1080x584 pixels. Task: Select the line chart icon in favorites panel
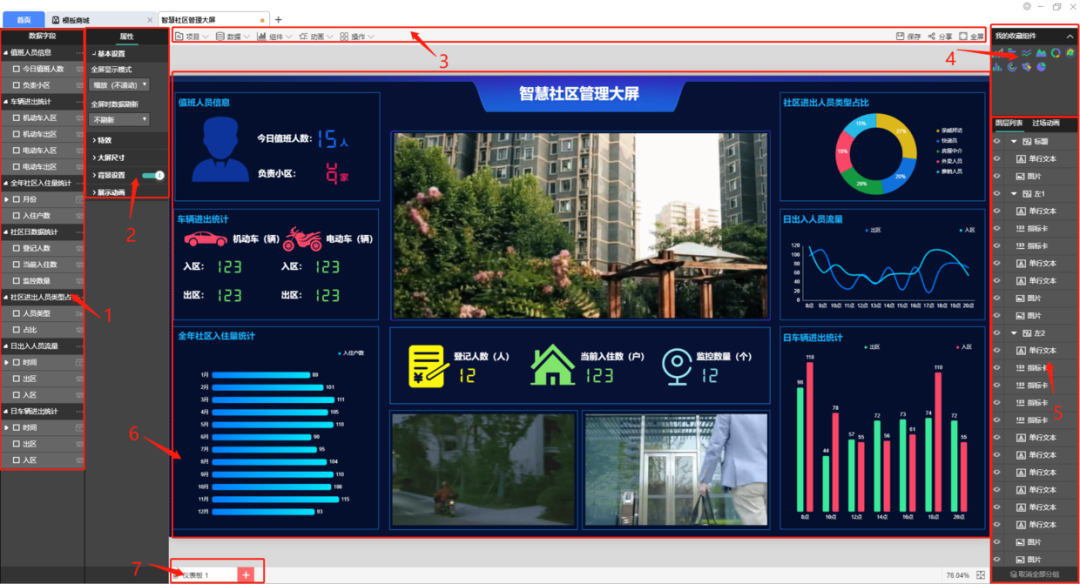pyautogui.click(x=1027, y=53)
